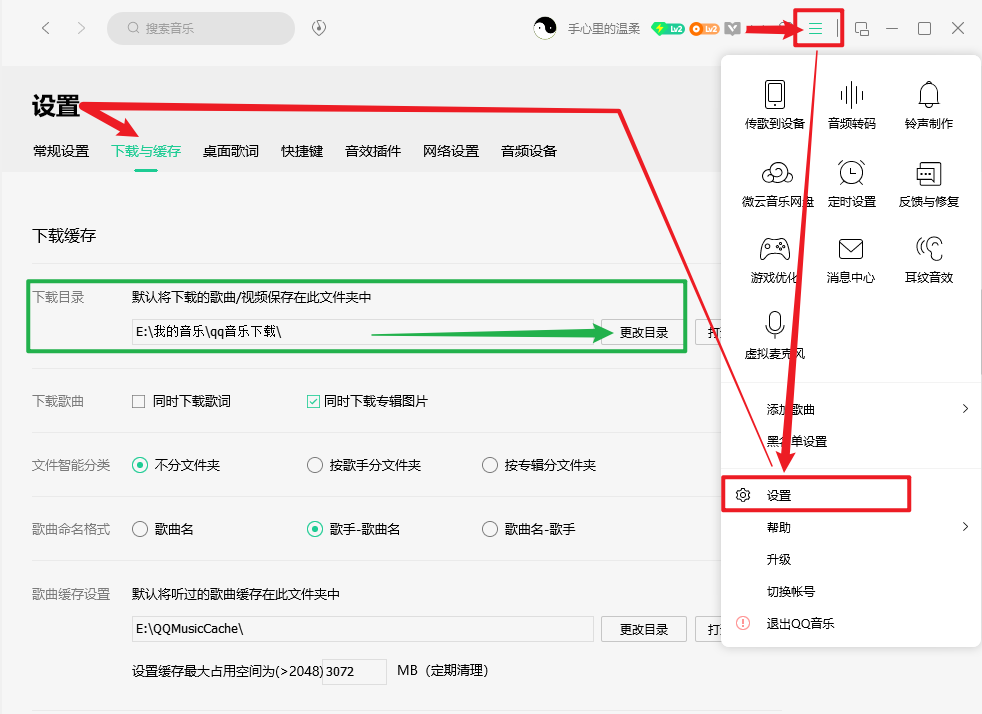Open 反馈与修复 feedback and repair
Screen dimensions: 982x714
coord(929,184)
